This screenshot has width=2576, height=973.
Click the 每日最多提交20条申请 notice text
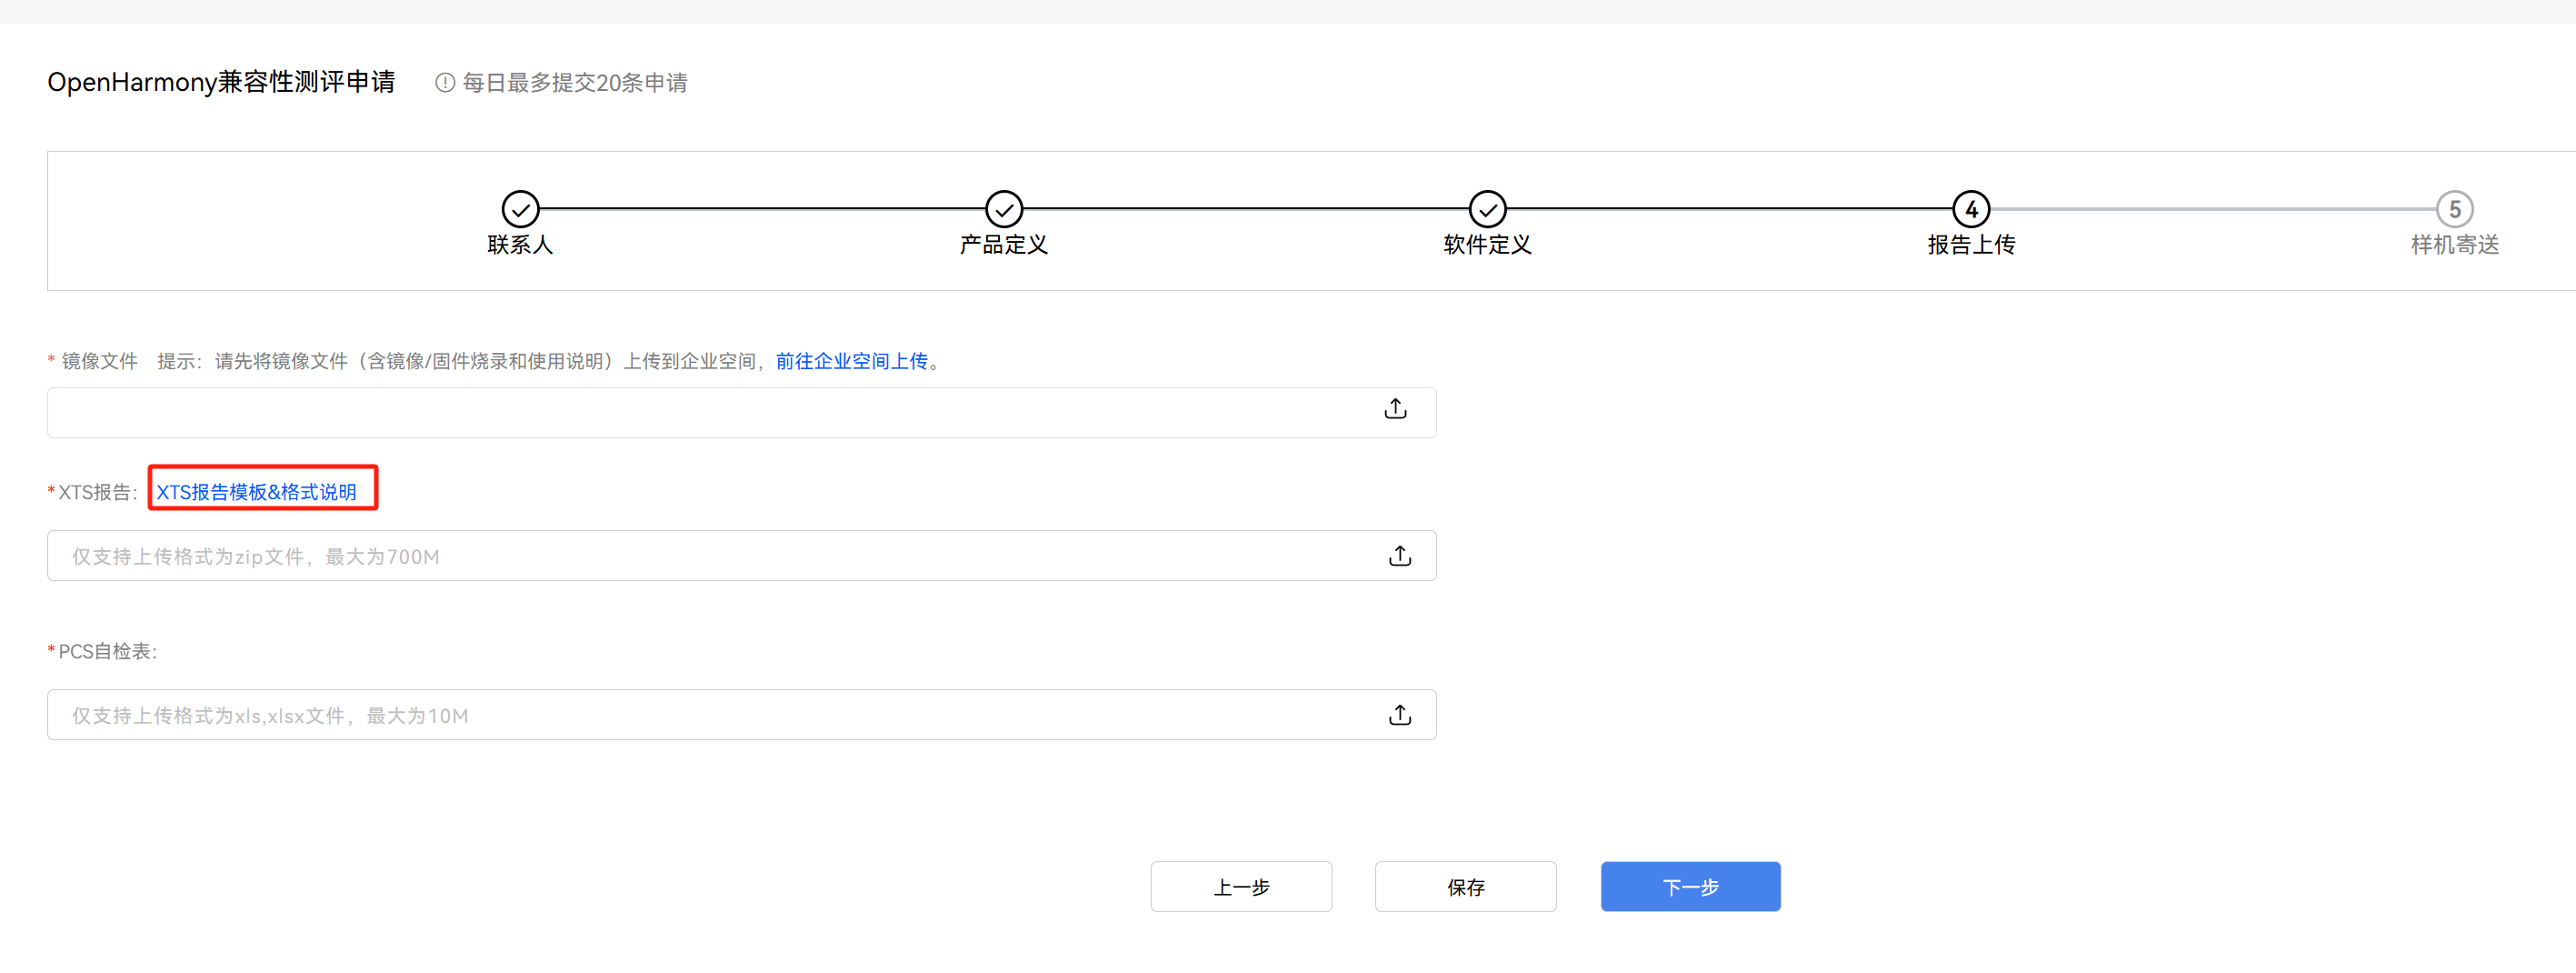pyautogui.click(x=575, y=83)
